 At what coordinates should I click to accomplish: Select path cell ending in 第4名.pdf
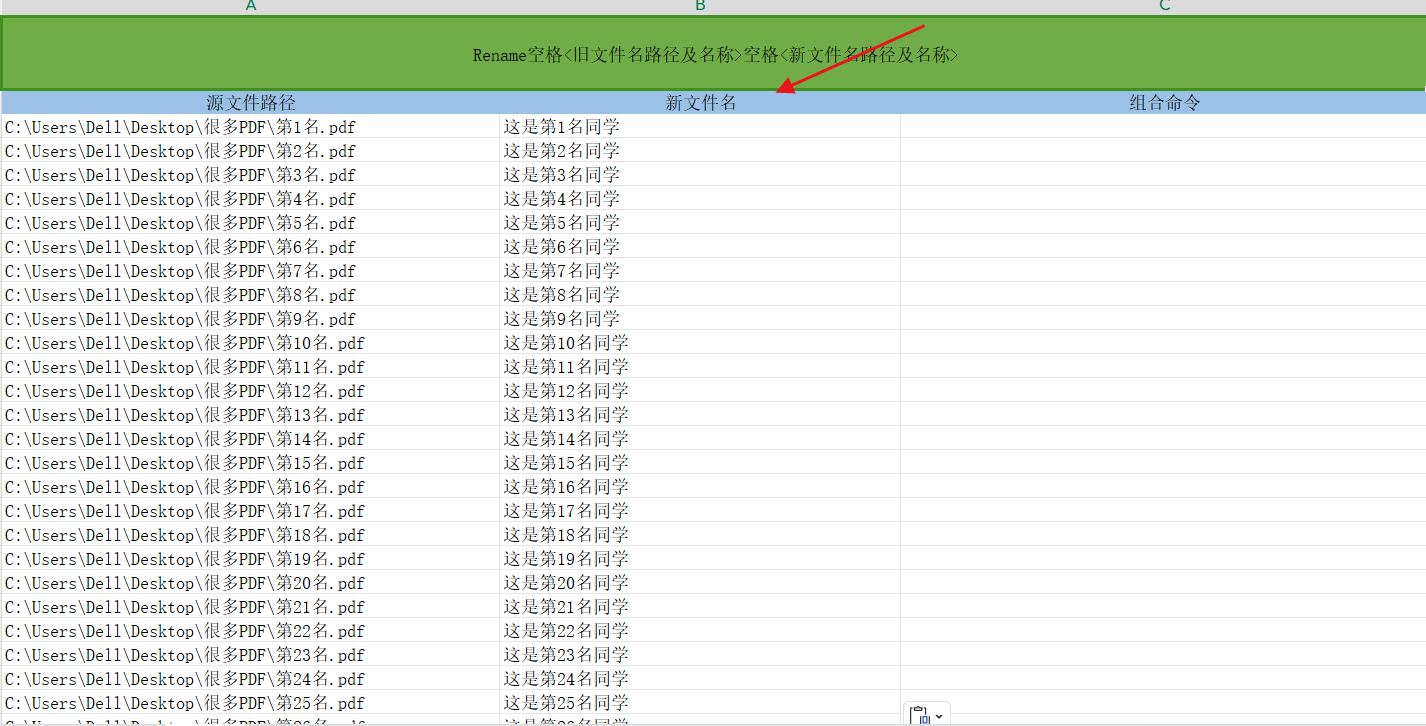[x=251, y=199]
